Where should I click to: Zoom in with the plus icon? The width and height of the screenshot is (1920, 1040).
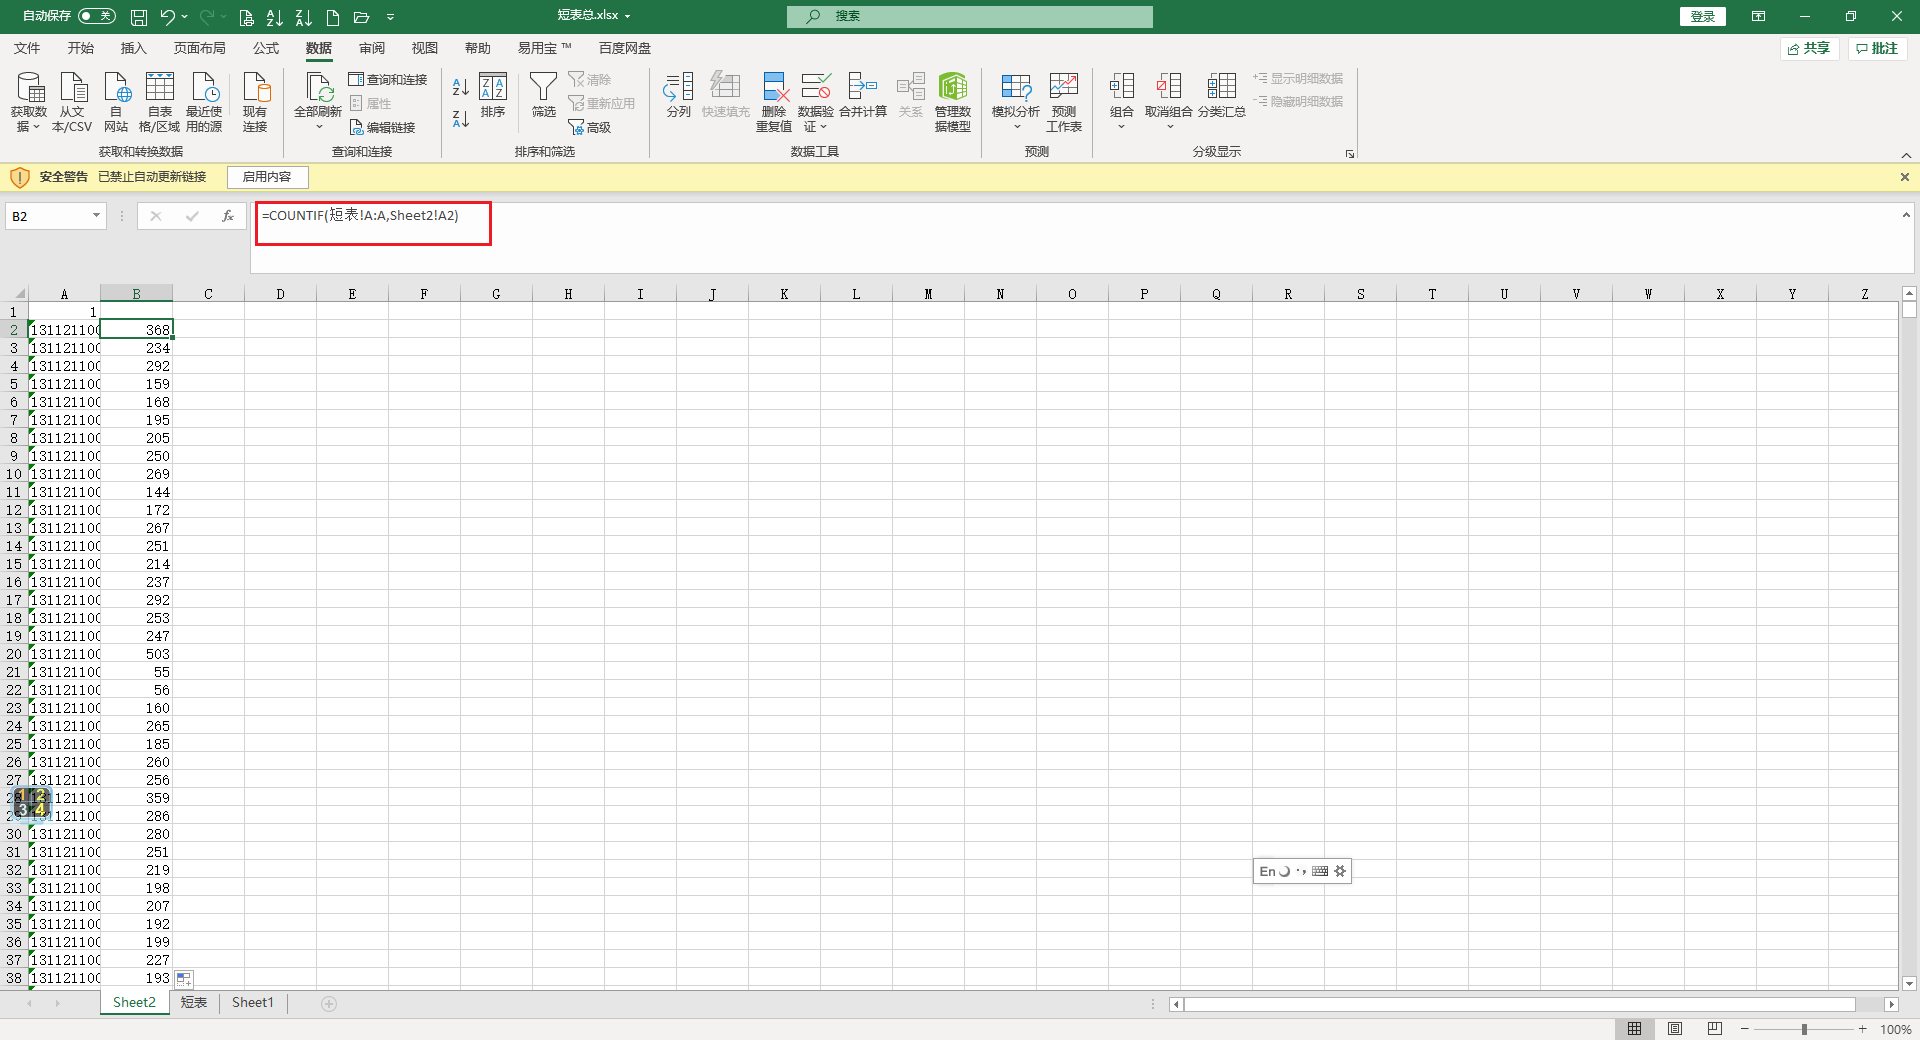pos(1863,1029)
